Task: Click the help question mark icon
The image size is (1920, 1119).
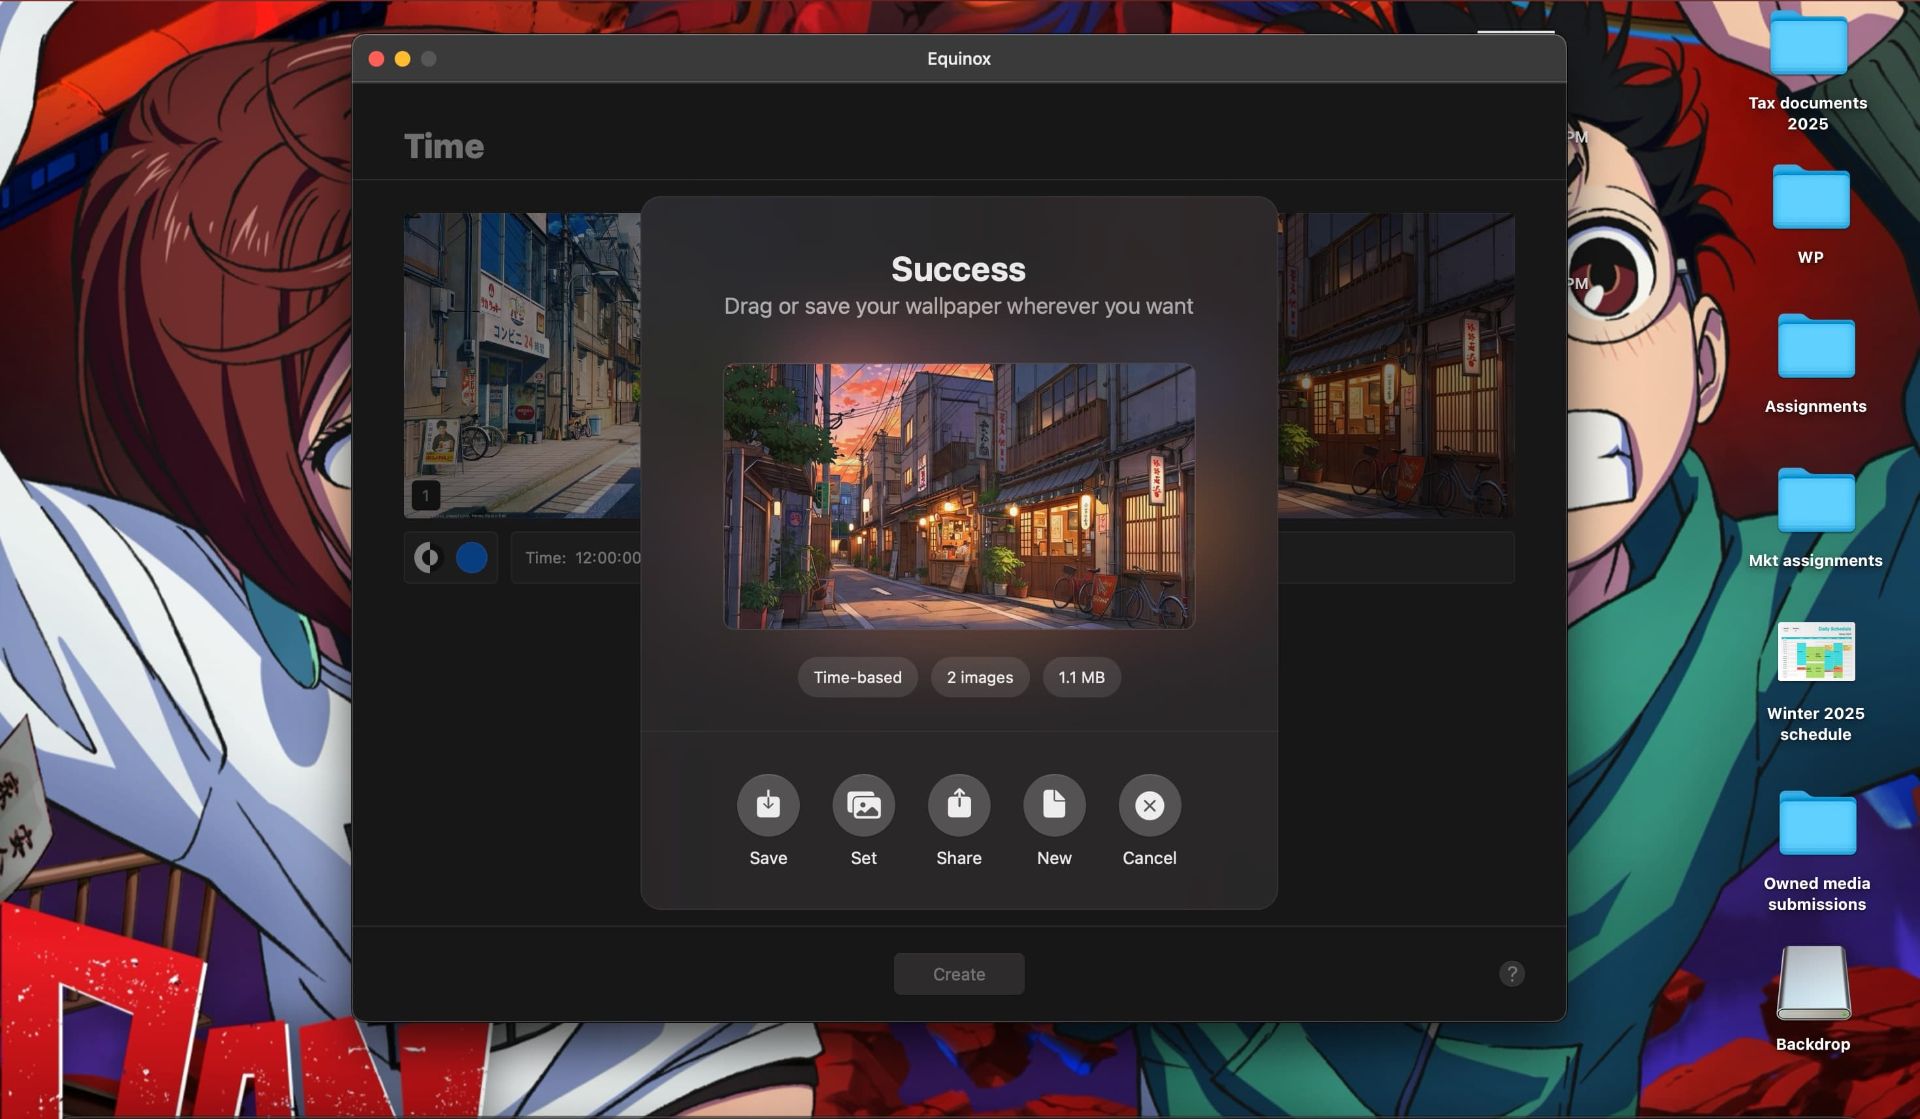Action: click(x=1511, y=974)
